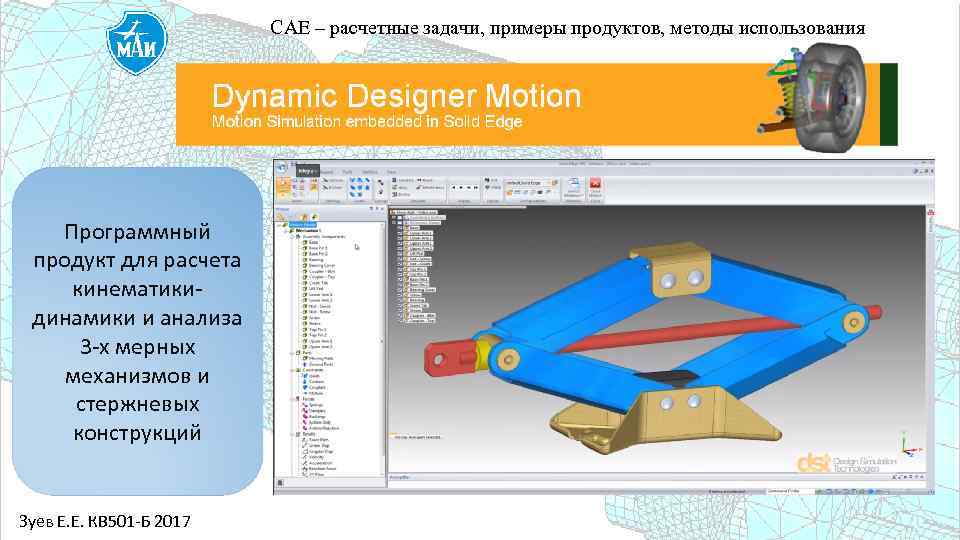This screenshot has height=540, width=960.
Task: Click the Bushings icon under Forces
Action: pos(305,416)
